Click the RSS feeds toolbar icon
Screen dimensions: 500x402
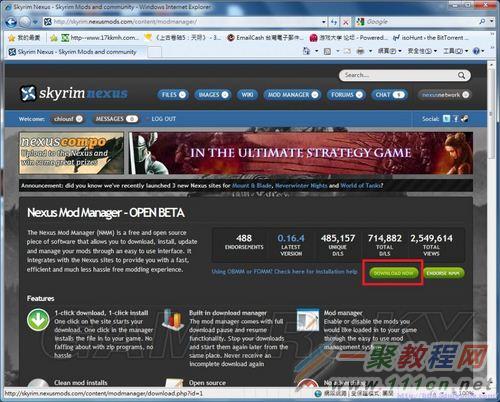327,51
